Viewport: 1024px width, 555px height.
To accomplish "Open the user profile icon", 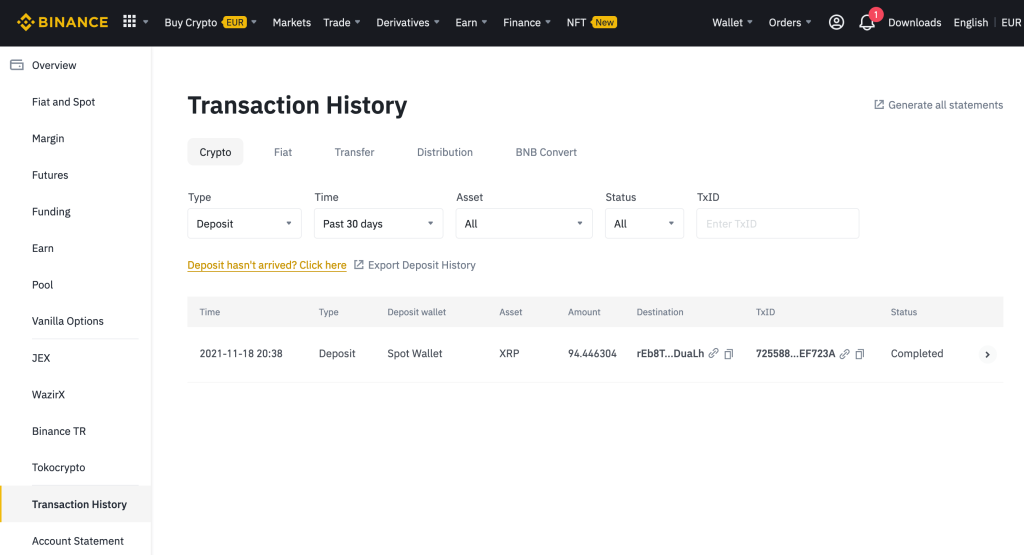I will (x=836, y=22).
